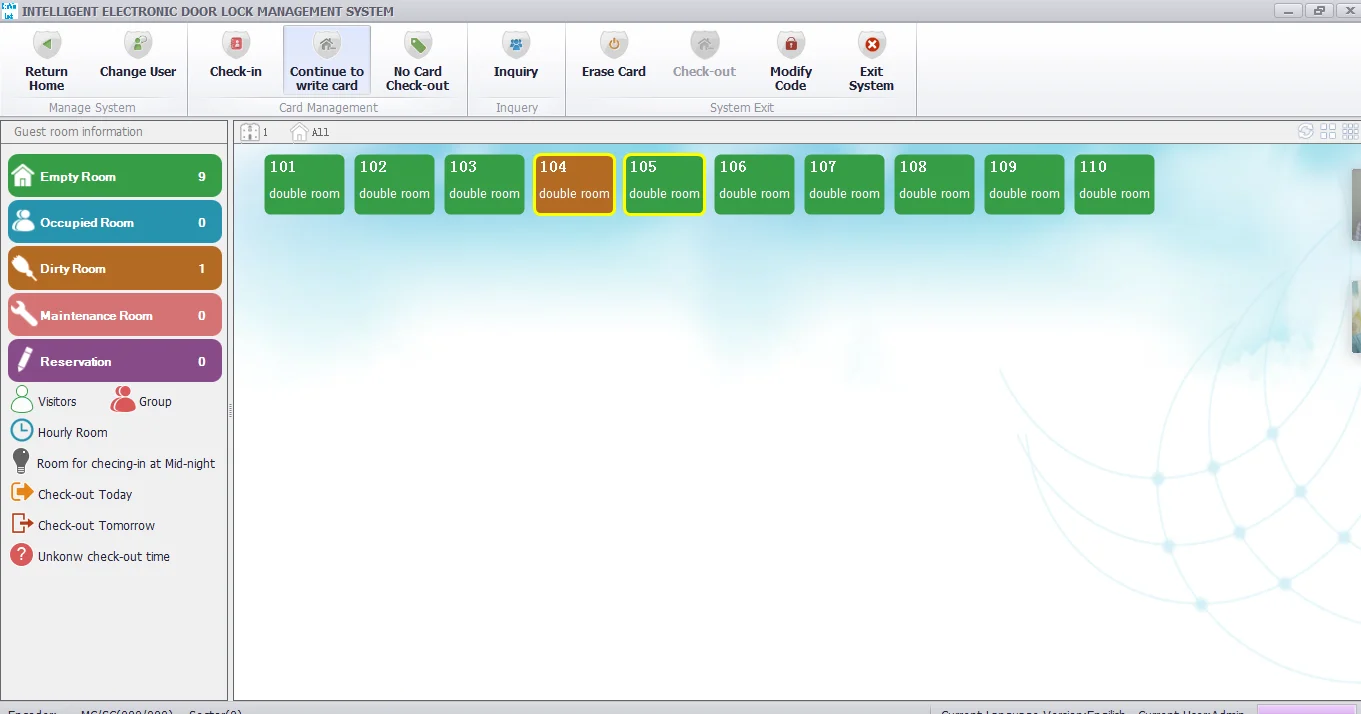Open Modify Code padlock icon
Screen dimensions: 1361x714
[791, 45]
